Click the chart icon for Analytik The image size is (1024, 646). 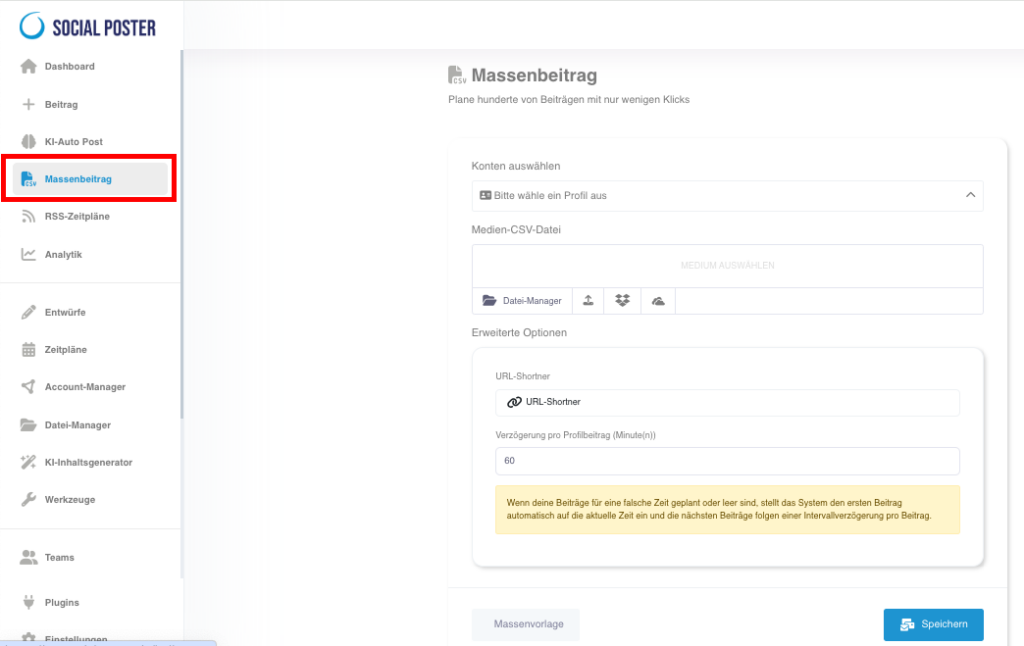28,254
